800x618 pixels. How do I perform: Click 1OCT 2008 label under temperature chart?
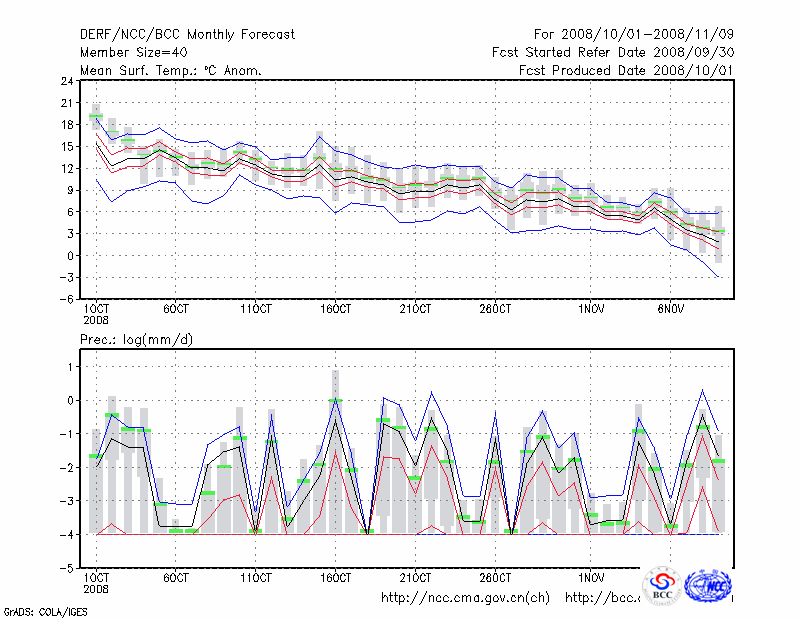(x=97, y=314)
